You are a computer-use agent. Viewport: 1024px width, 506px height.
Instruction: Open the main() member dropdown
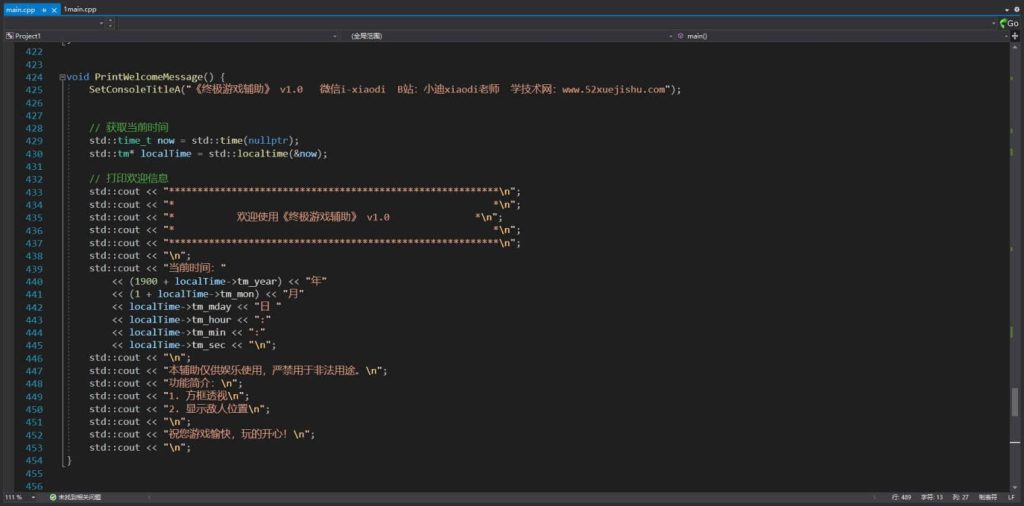(840, 36)
